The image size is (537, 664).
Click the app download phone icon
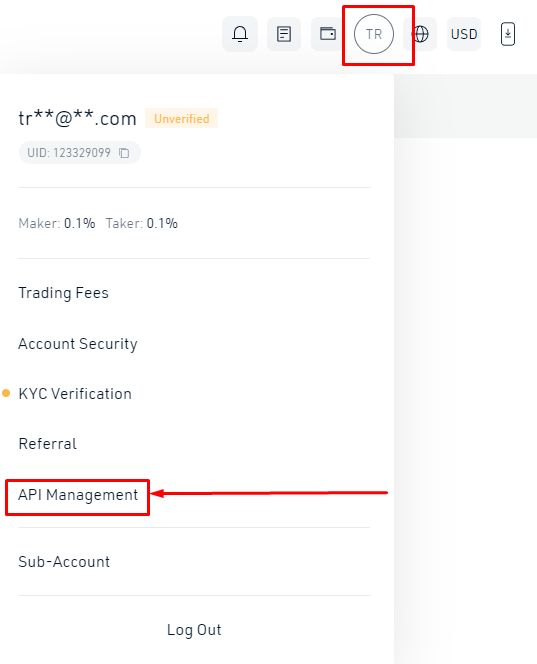(x=508, y=34)
